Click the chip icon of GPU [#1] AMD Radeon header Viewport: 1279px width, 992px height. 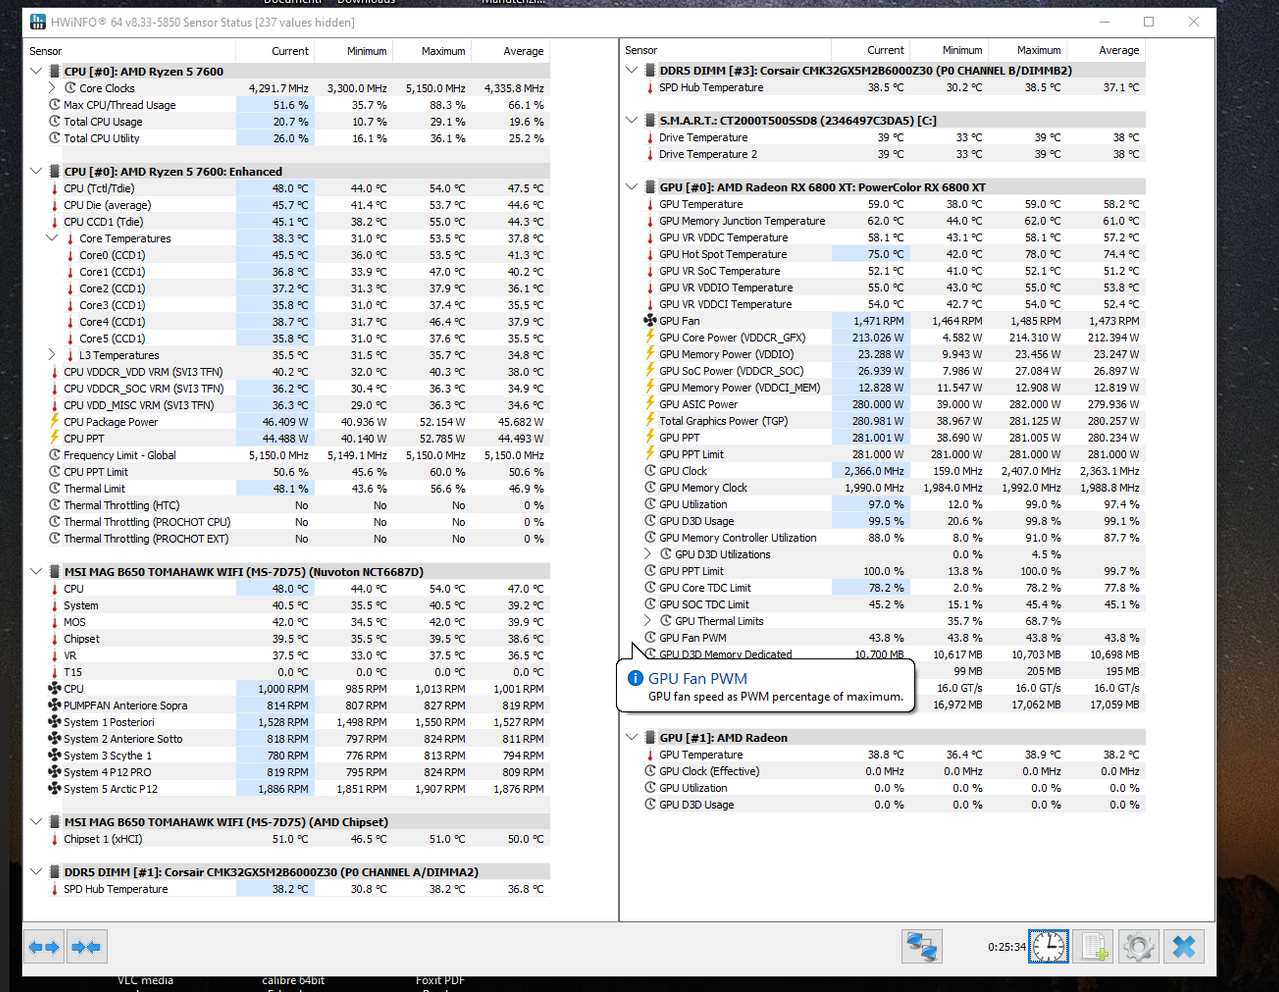click(650, 738)
